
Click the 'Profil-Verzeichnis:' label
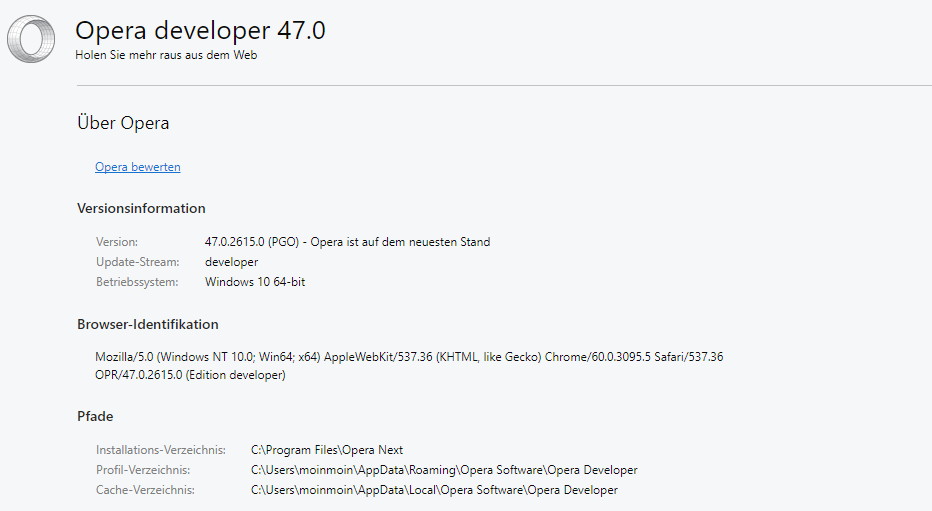[143, 470]
